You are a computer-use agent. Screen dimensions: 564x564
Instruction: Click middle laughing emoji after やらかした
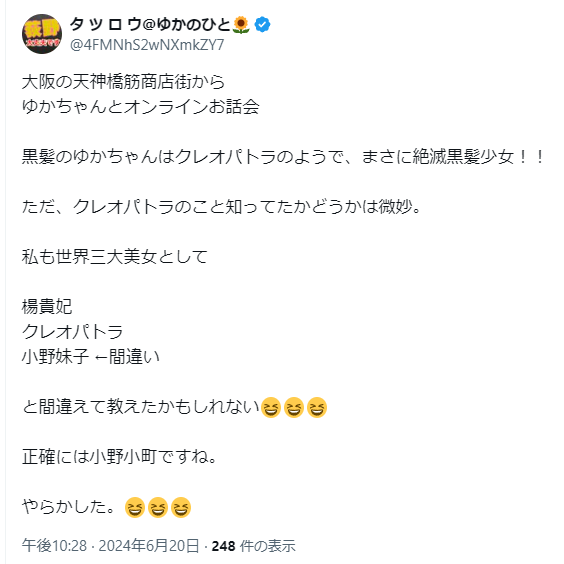tap(158, 508)
